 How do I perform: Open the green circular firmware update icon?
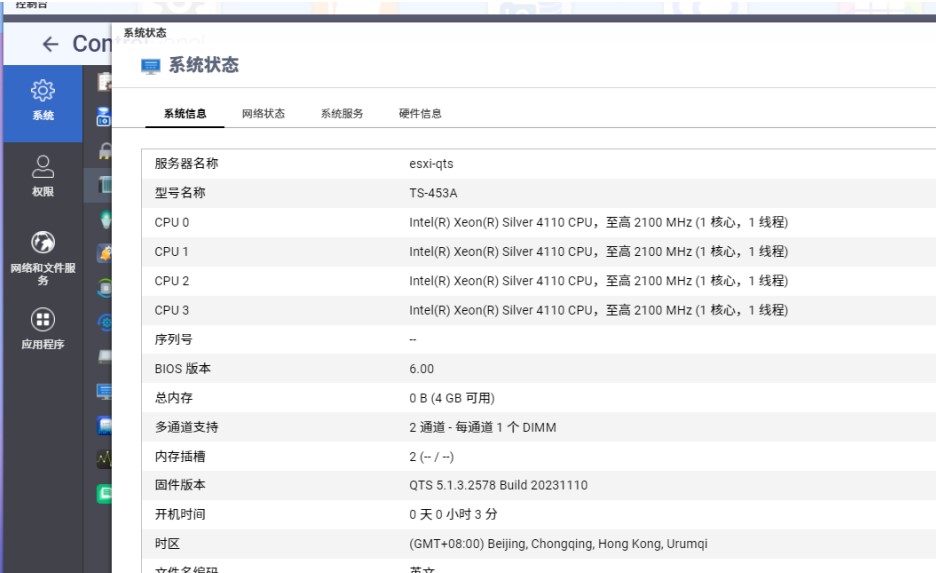tap(104, 288)
